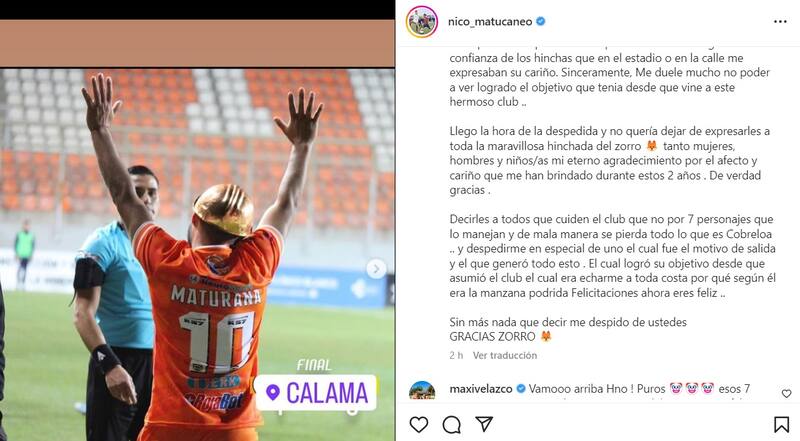This screenshot has height=441, width=800.
Task: Open the nico_matucaneo username link
Action: [490, 21]
